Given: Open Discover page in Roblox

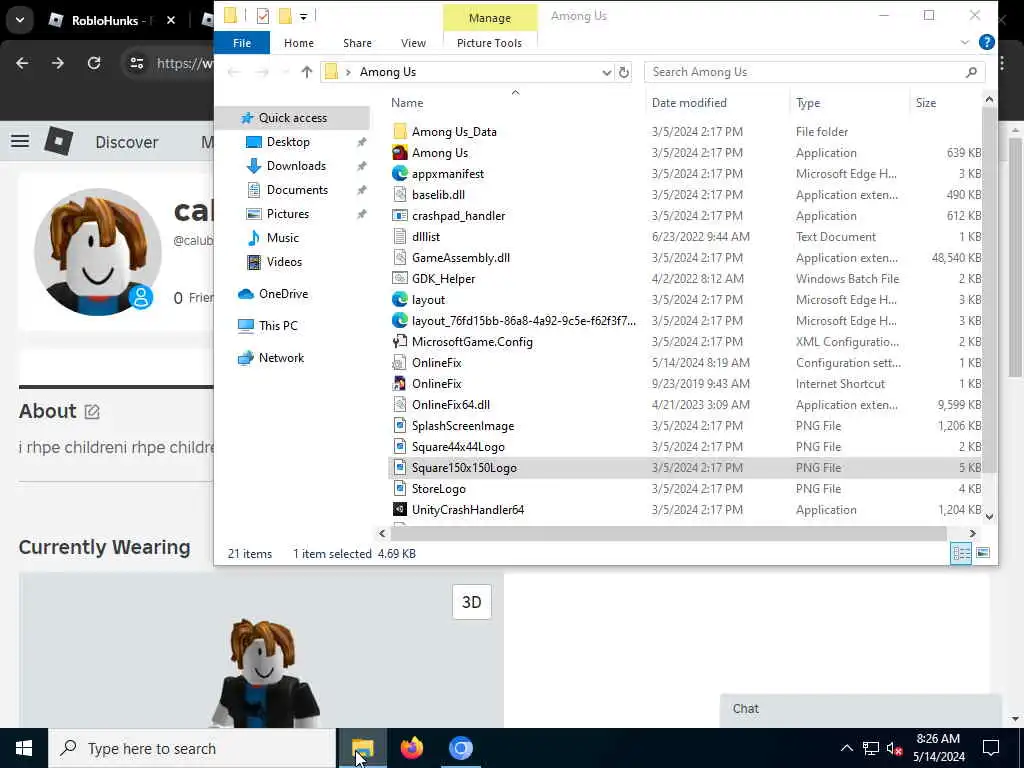Looking at the screenshot, I should (127, 142).
